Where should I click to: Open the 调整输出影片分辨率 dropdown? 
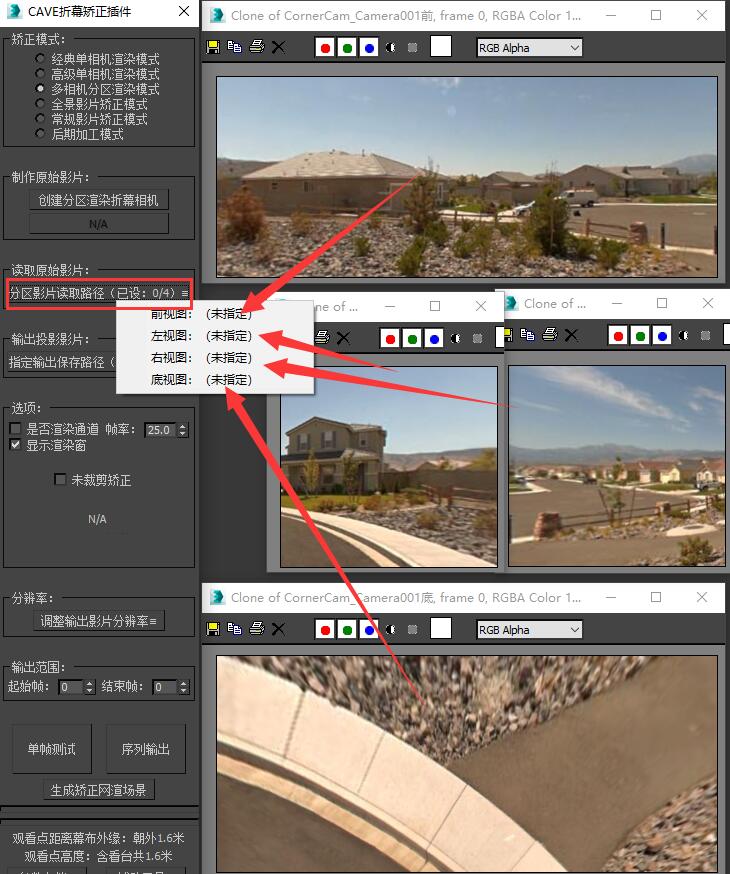[98, 621]
